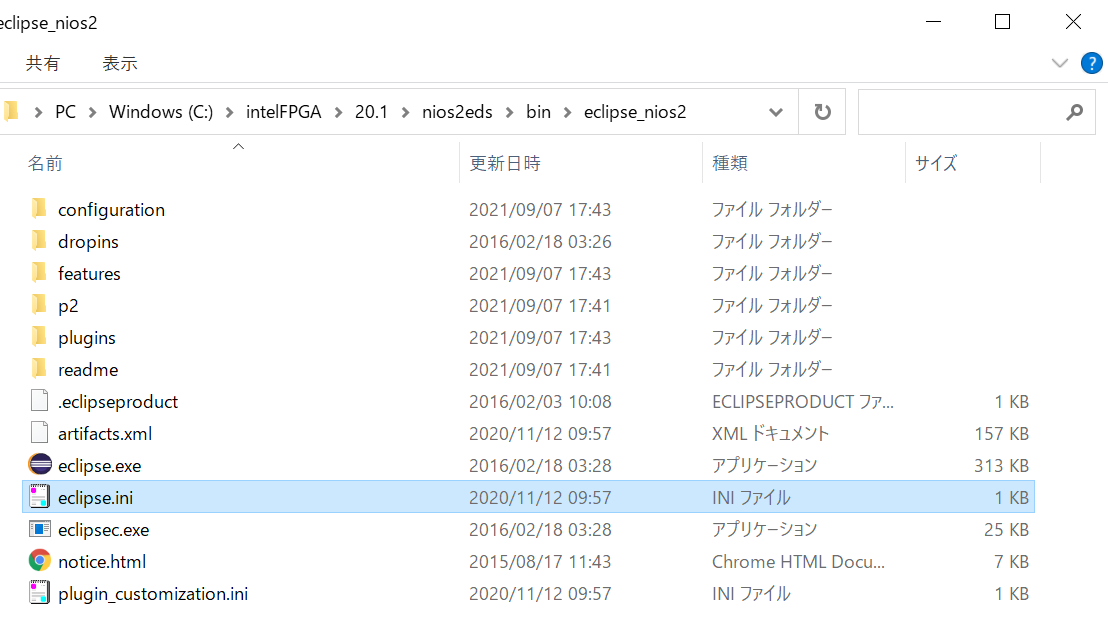Click the Chrome icon of notice.html
Screen dimensions: 1108x637
[40, 561]
